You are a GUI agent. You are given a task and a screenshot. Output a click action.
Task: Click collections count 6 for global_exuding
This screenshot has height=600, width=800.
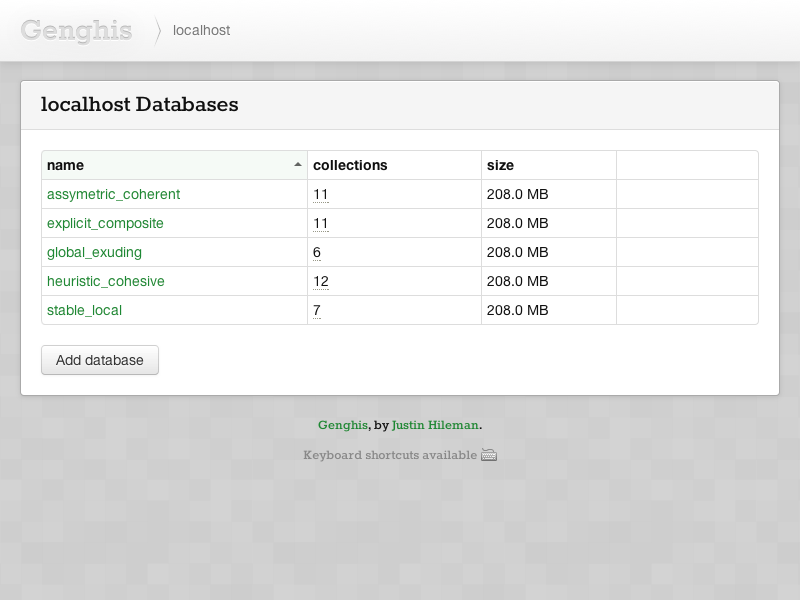tap(317, 252)
